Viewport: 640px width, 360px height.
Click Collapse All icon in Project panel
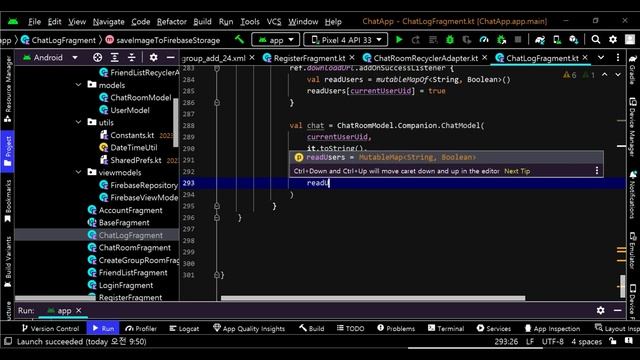pyautogui.click(x=131, y=58)
